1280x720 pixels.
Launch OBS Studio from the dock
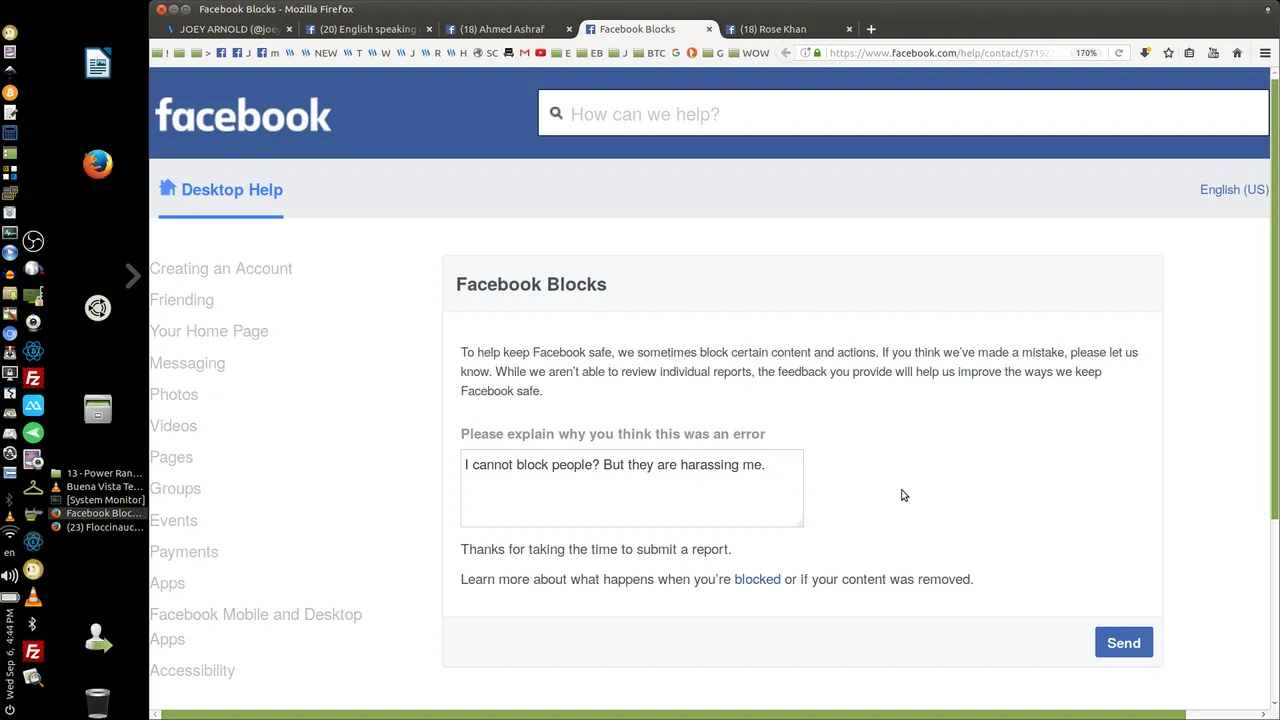click(33, 241)
